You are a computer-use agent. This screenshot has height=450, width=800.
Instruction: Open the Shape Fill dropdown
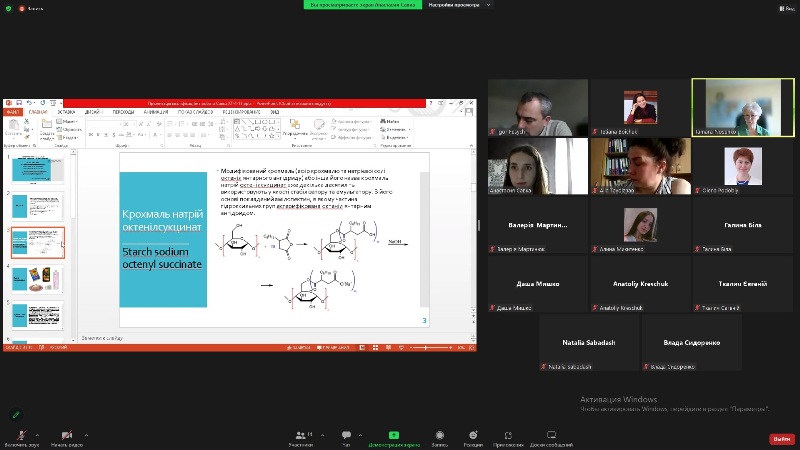pos(352,121)
